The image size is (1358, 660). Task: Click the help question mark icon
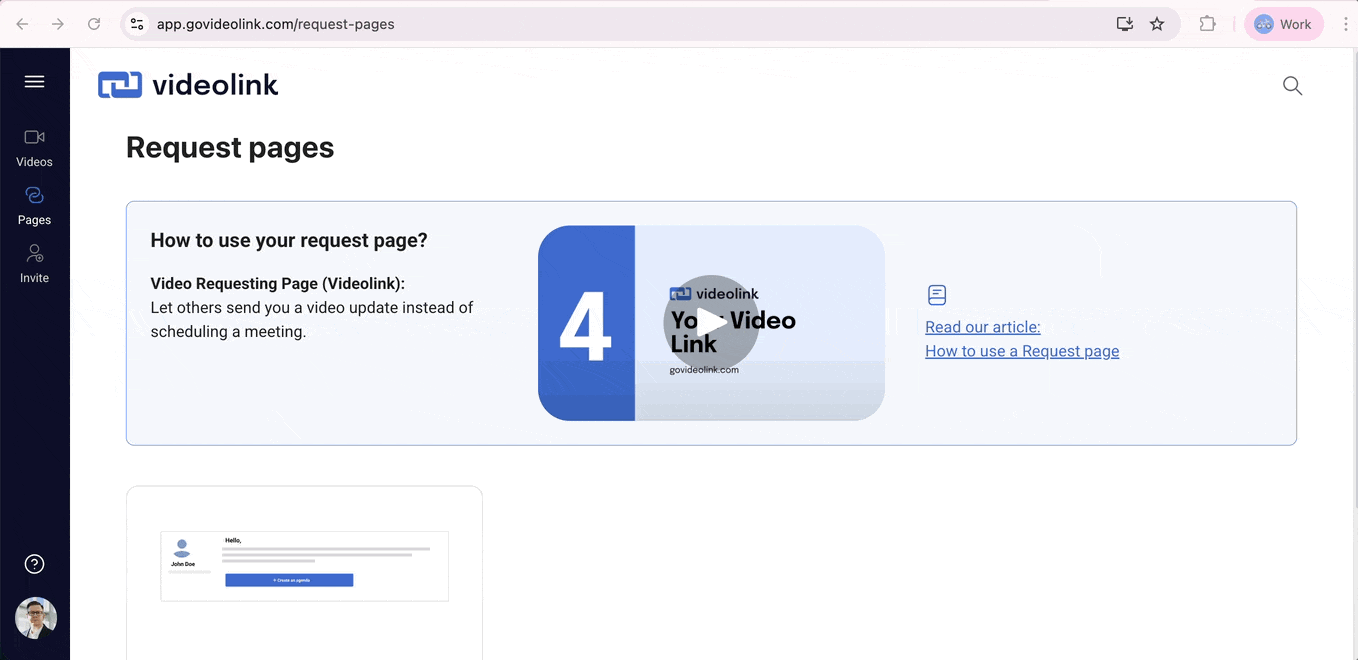point(34,564)
